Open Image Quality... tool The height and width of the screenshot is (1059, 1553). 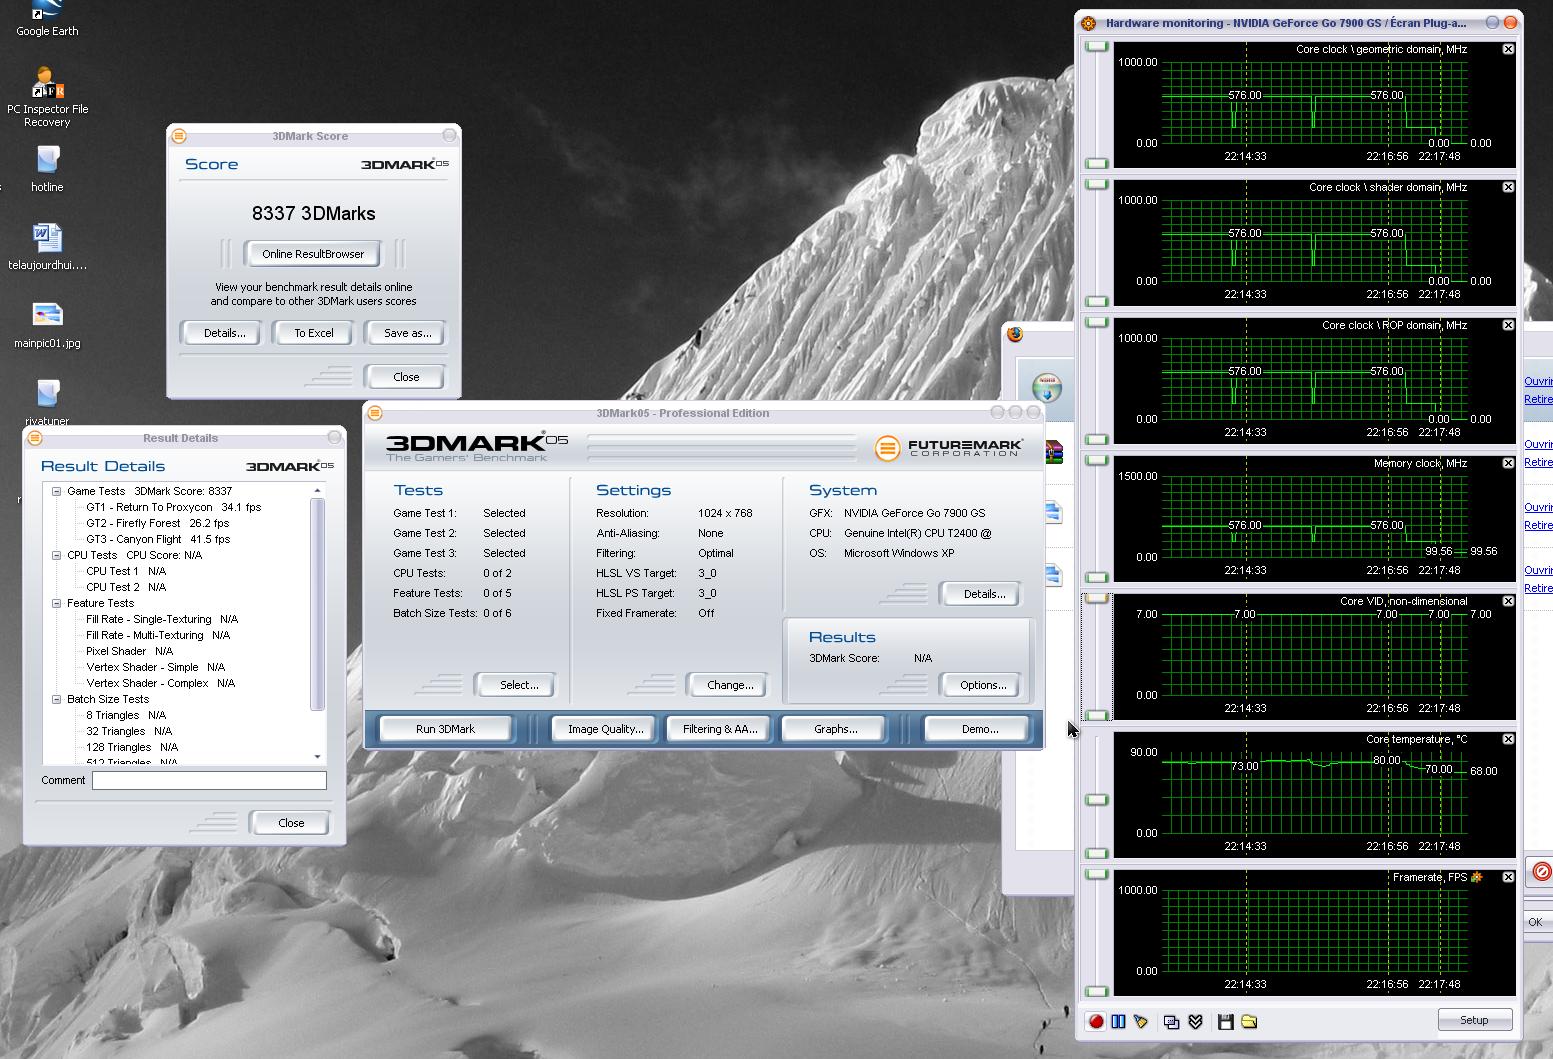point(606,729)
